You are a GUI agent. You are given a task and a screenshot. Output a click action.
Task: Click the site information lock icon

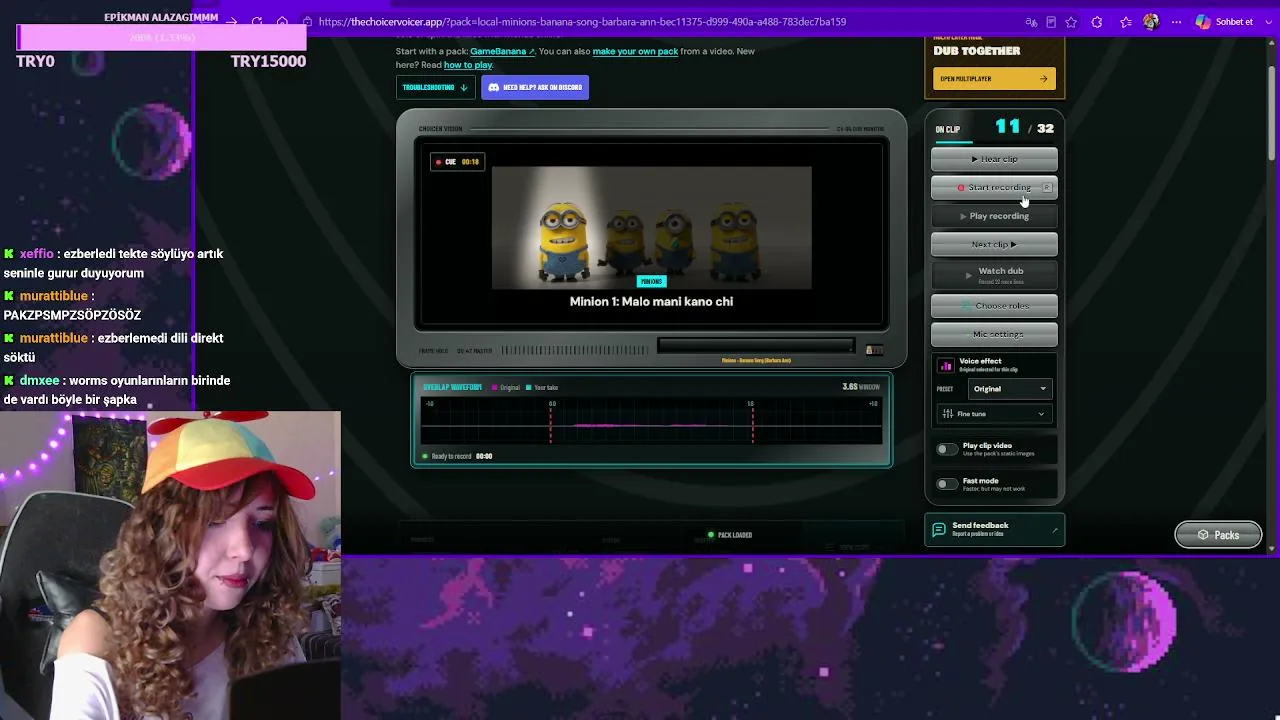(x=308, y=22)
